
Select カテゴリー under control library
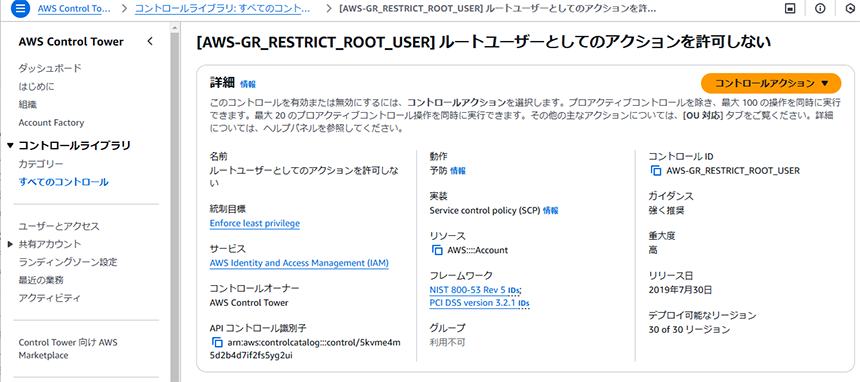[x=41, y=164]
